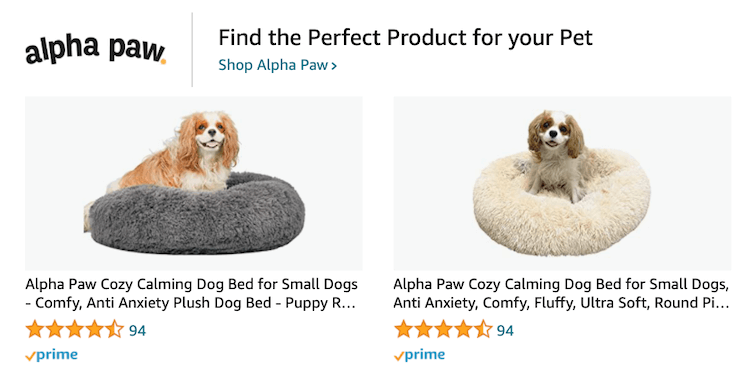Click the half-filled fifth star of the grey bed rating

114,330
